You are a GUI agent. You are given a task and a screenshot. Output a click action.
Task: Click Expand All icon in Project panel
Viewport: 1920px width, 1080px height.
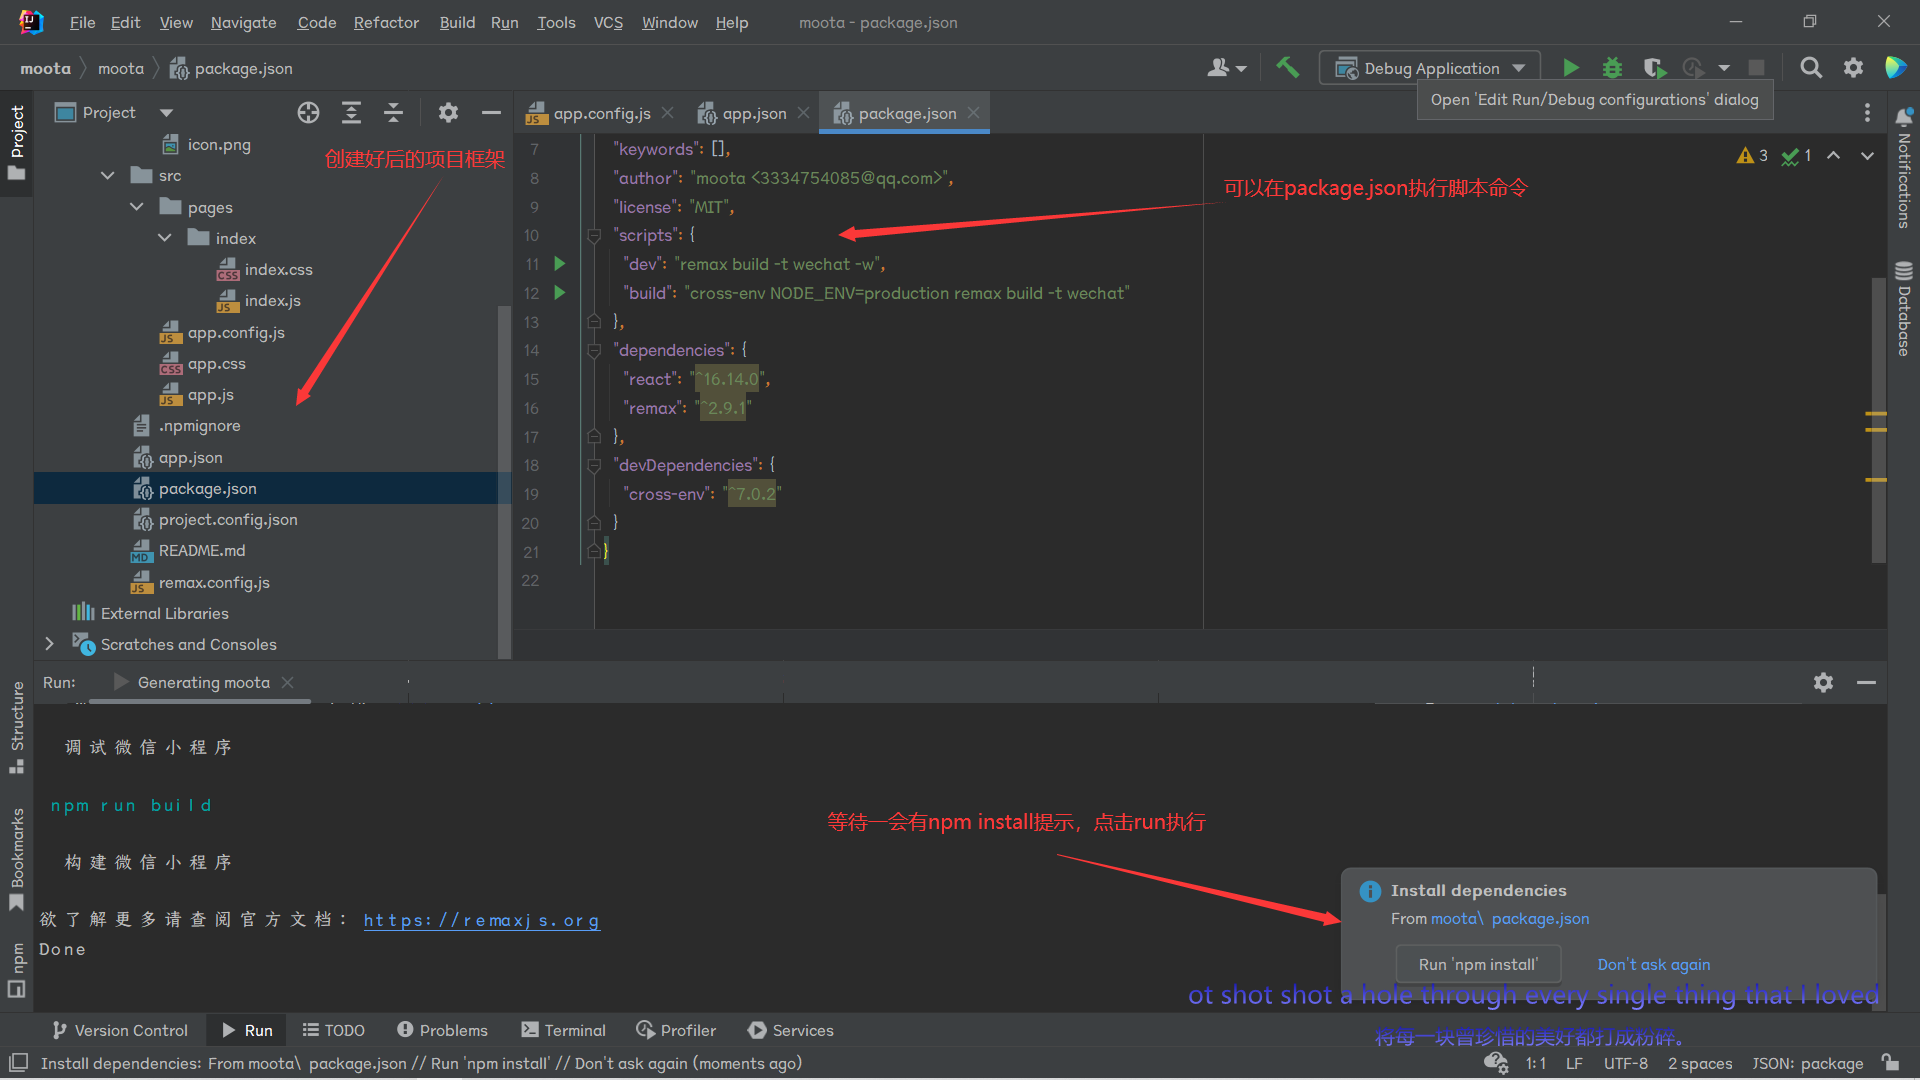[x=351, y=113]
